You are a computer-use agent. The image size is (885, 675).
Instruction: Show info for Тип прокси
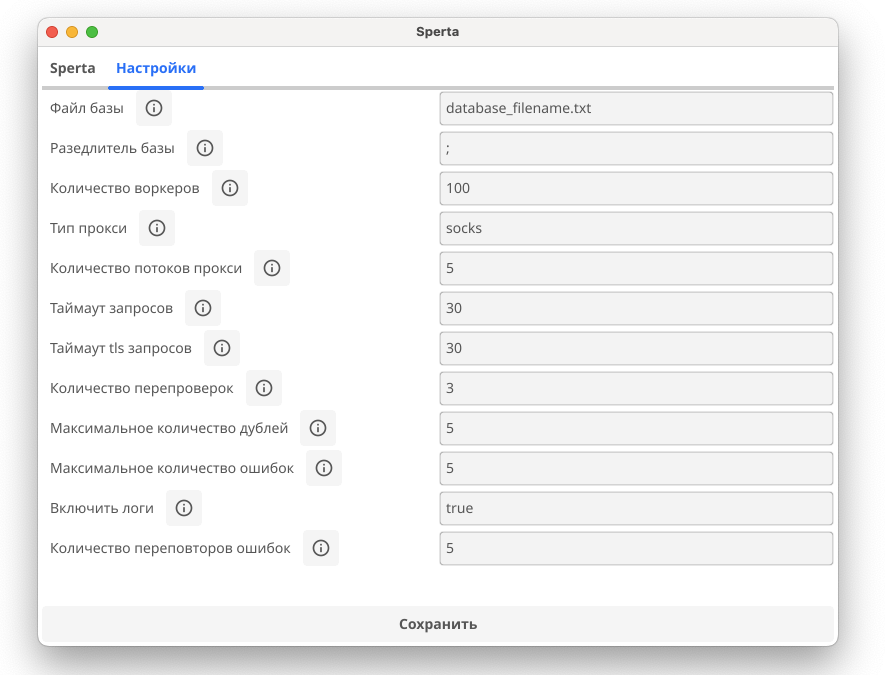click(157, 228)
